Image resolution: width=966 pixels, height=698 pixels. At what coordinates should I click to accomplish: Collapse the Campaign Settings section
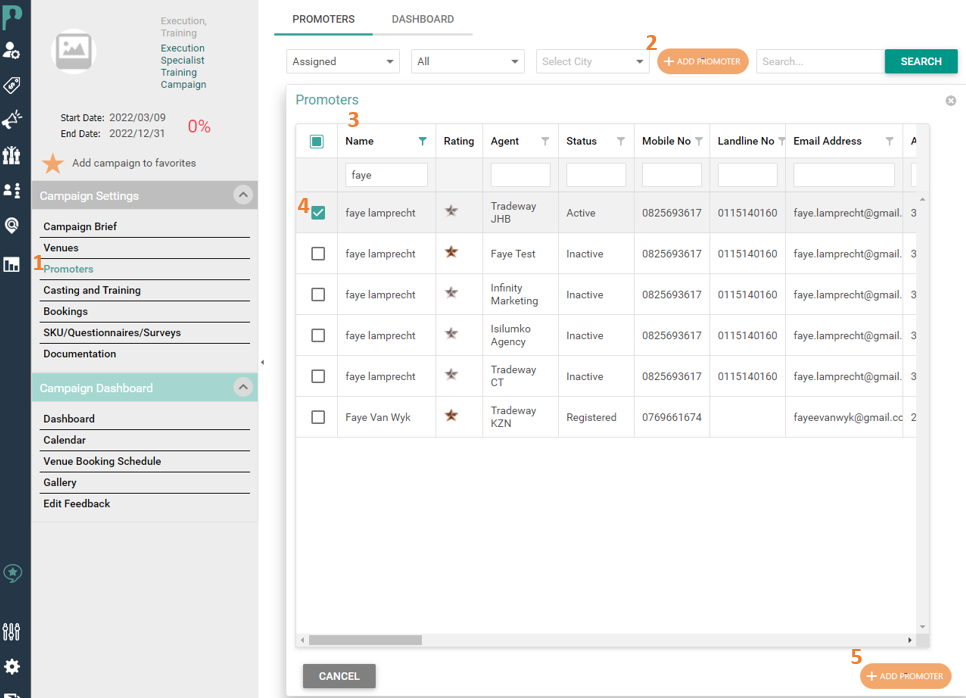[242, 195]
